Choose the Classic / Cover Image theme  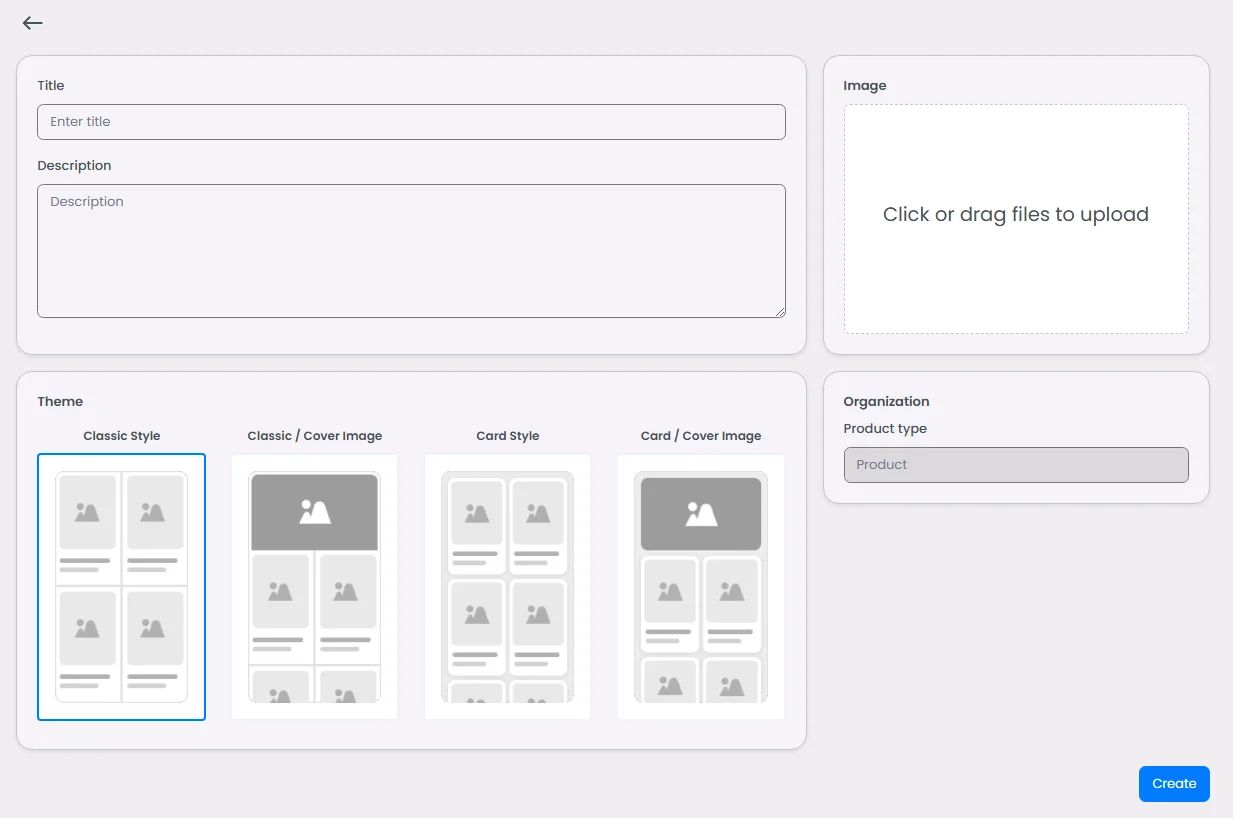tap(314, 587)
